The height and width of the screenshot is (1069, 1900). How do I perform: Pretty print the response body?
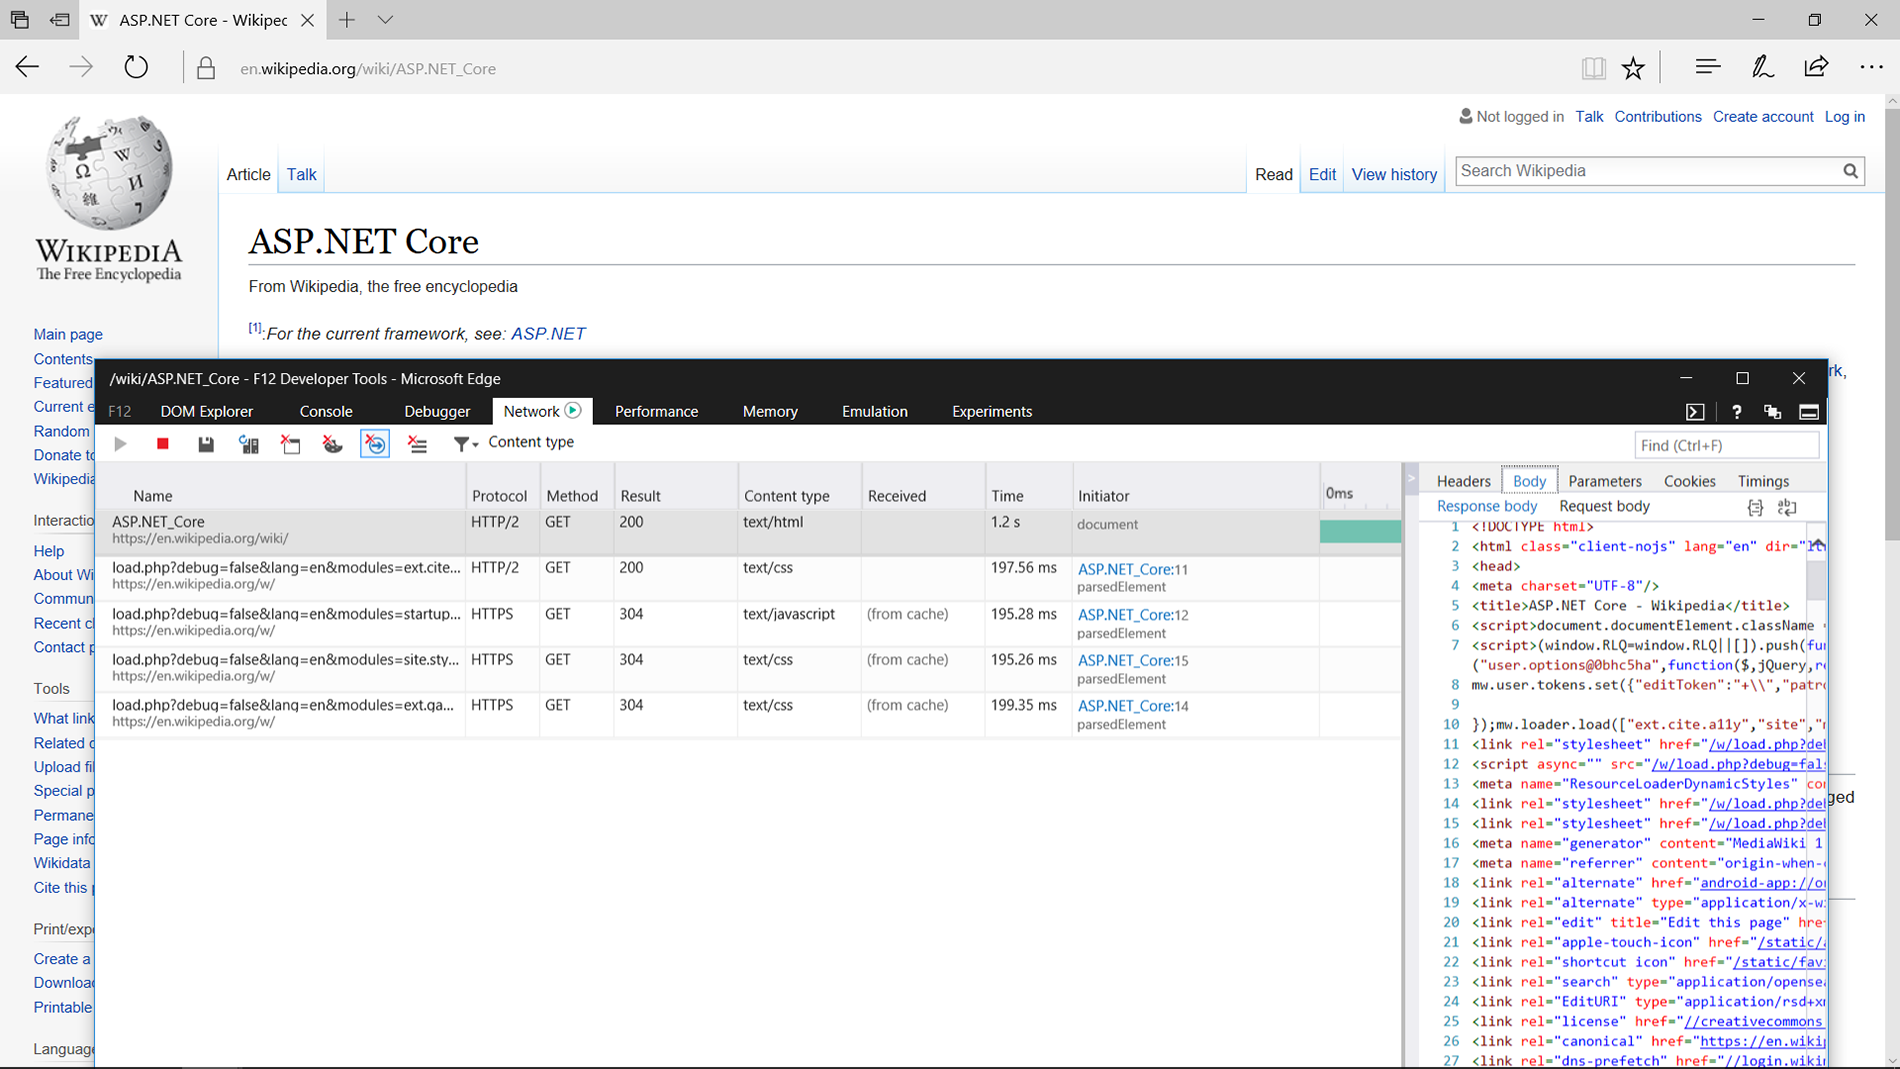coord(1755,508)
